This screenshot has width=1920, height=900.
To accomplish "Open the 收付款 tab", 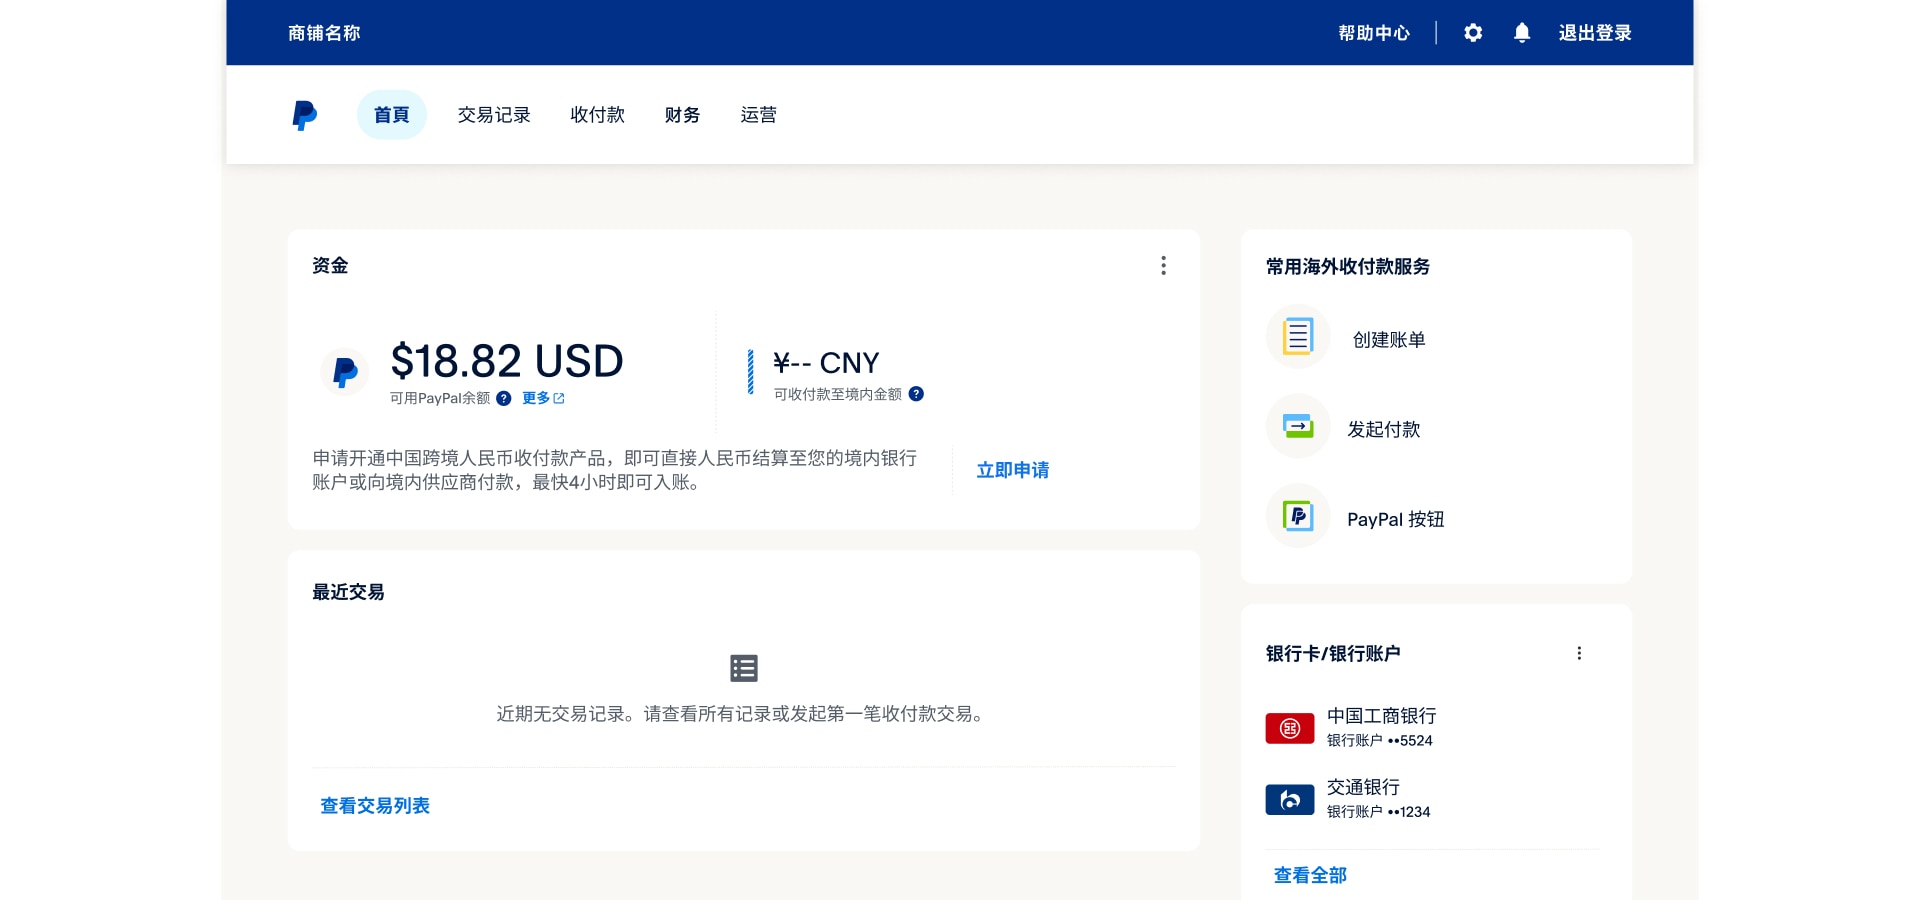I will coord(597,115).
